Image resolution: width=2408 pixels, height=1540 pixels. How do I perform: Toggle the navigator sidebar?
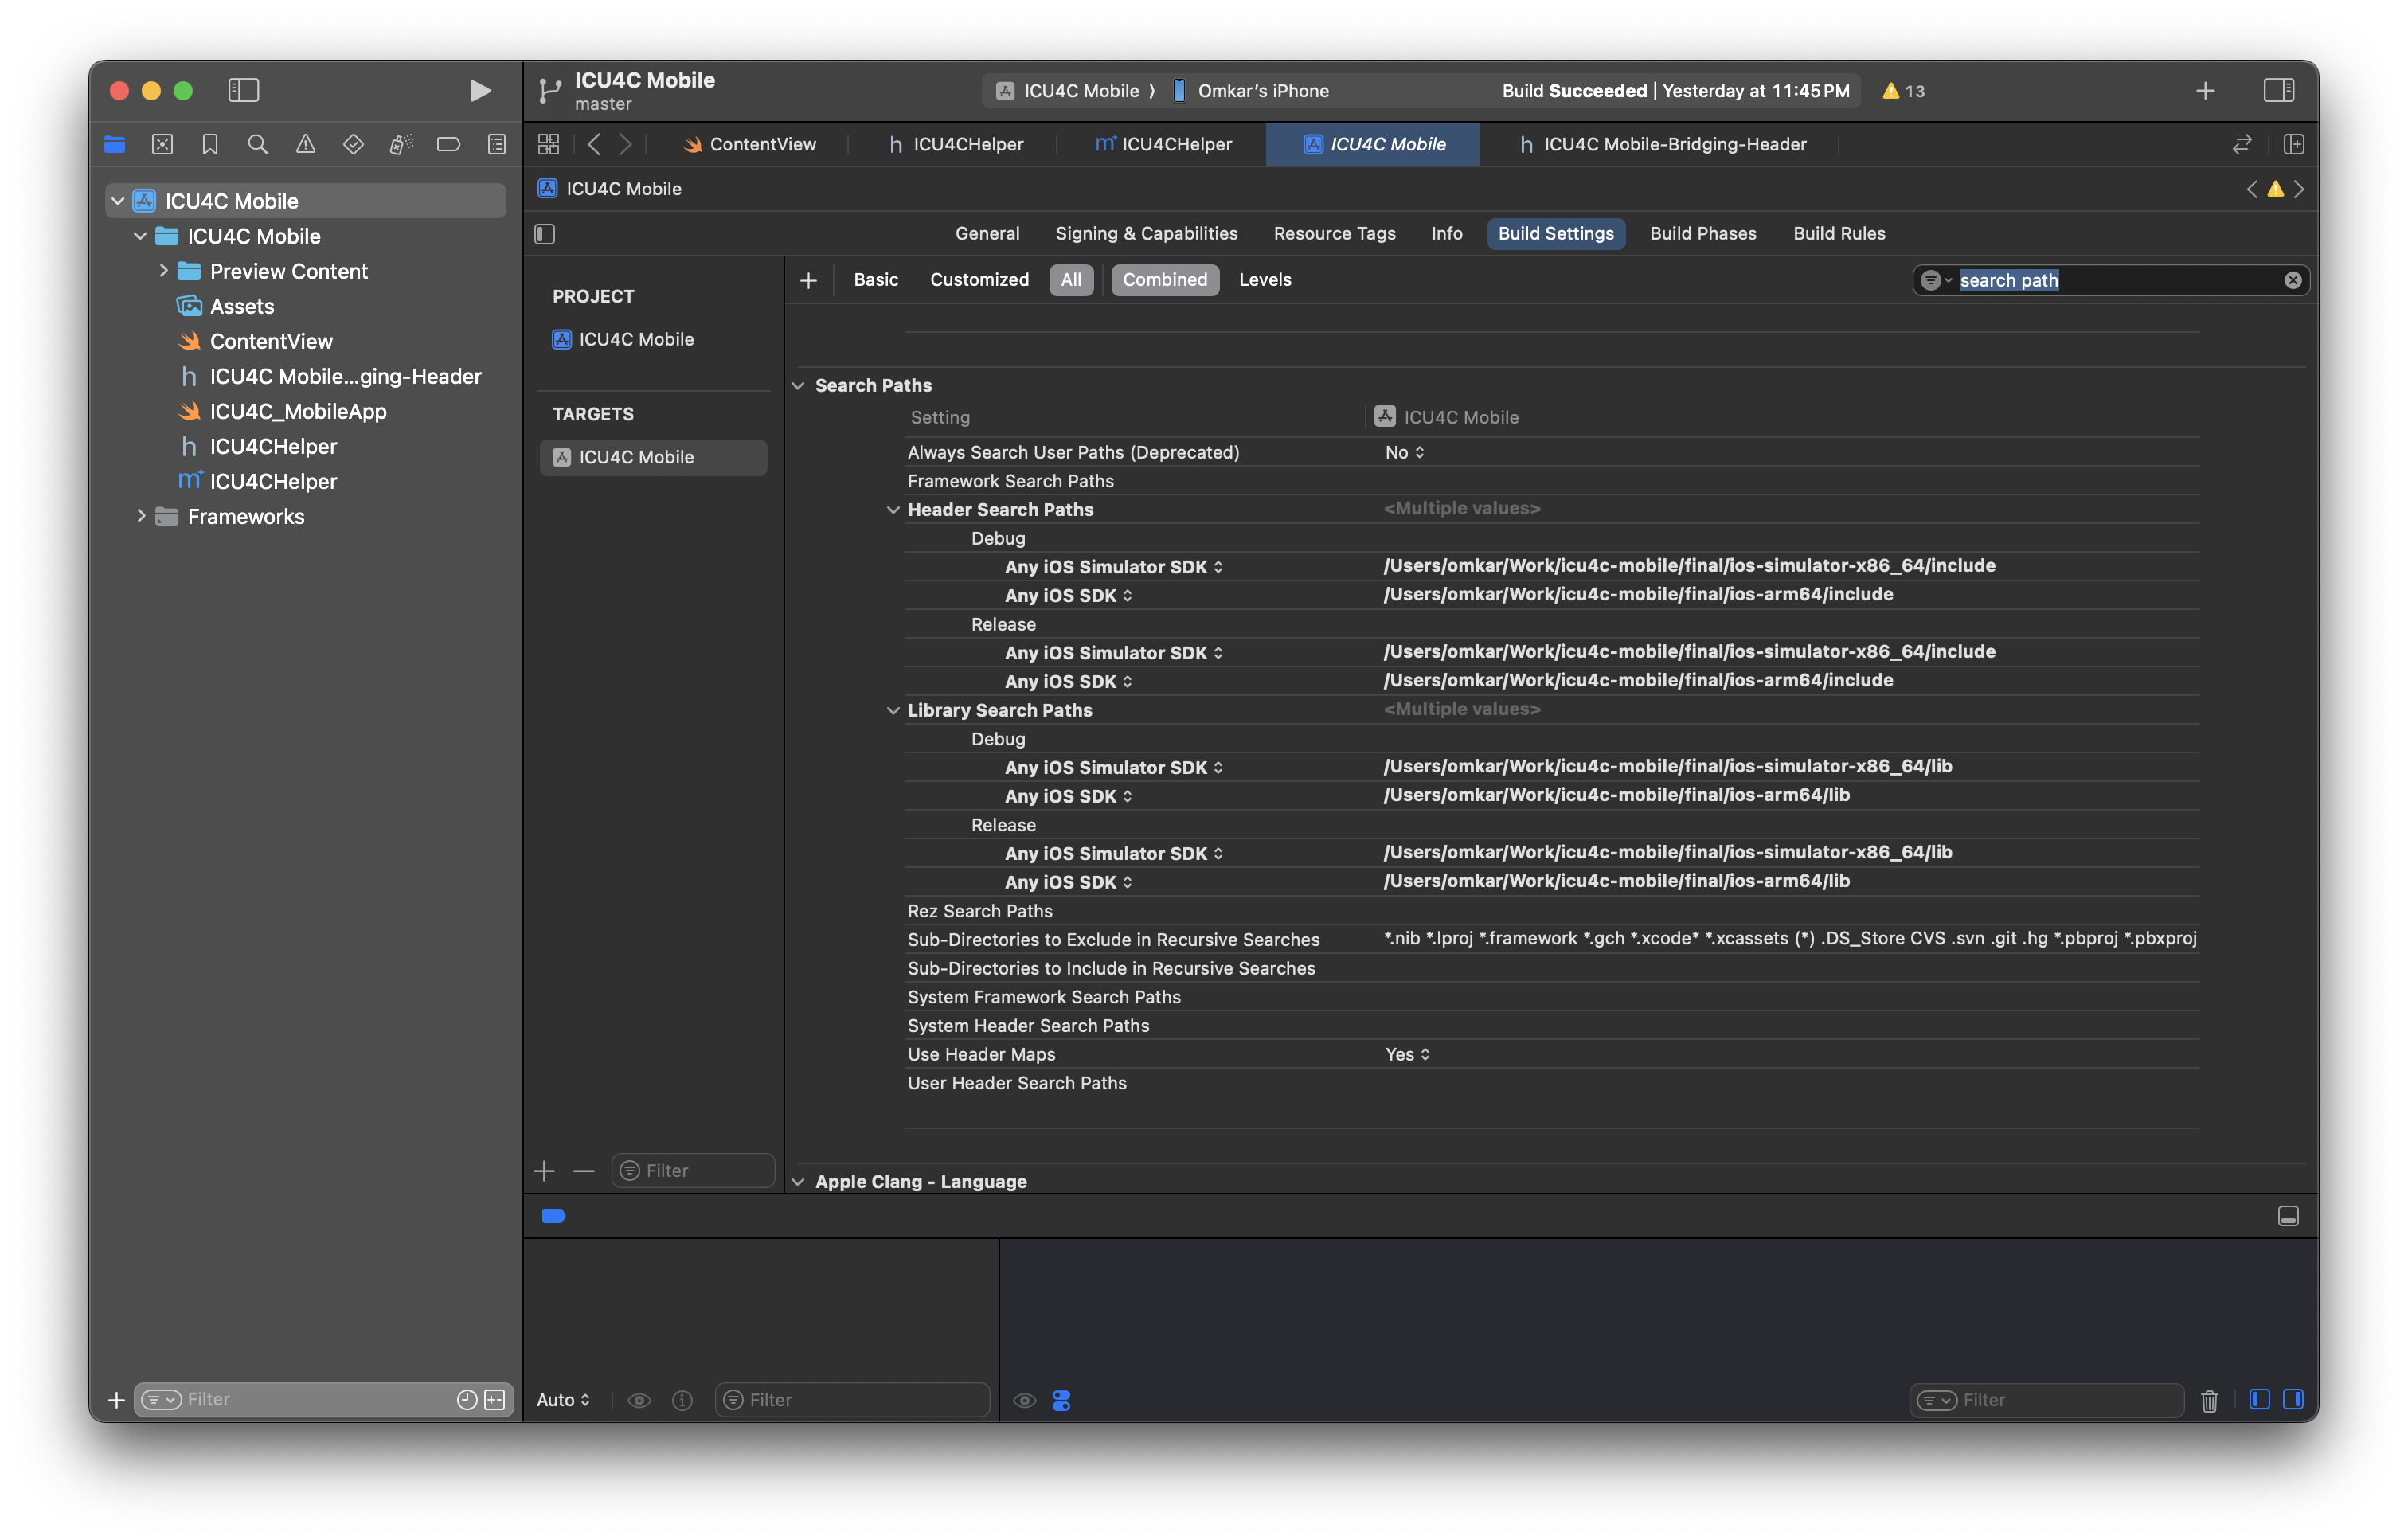pyautogui.click(x=243, y=91)
